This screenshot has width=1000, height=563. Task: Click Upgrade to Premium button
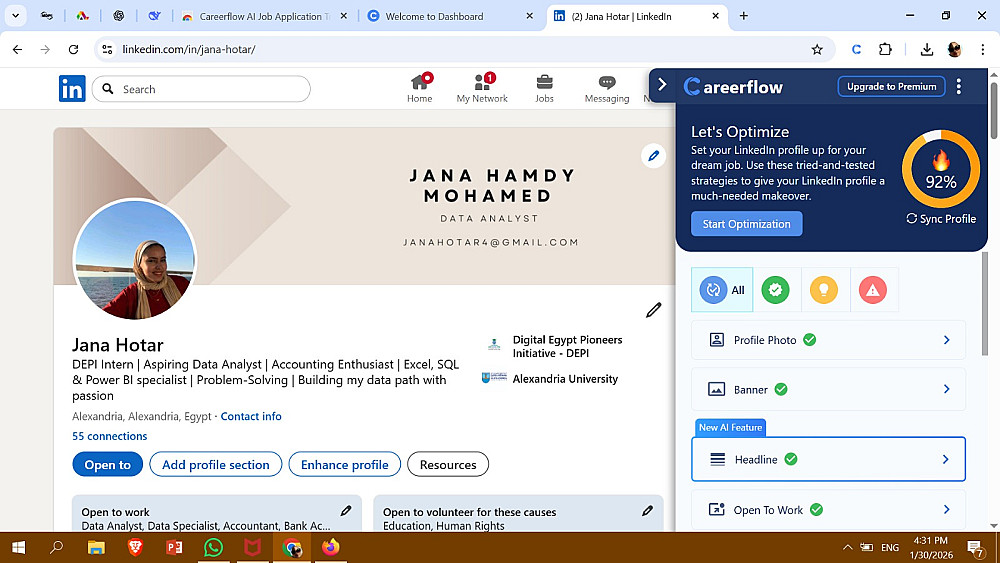(891, 87)
